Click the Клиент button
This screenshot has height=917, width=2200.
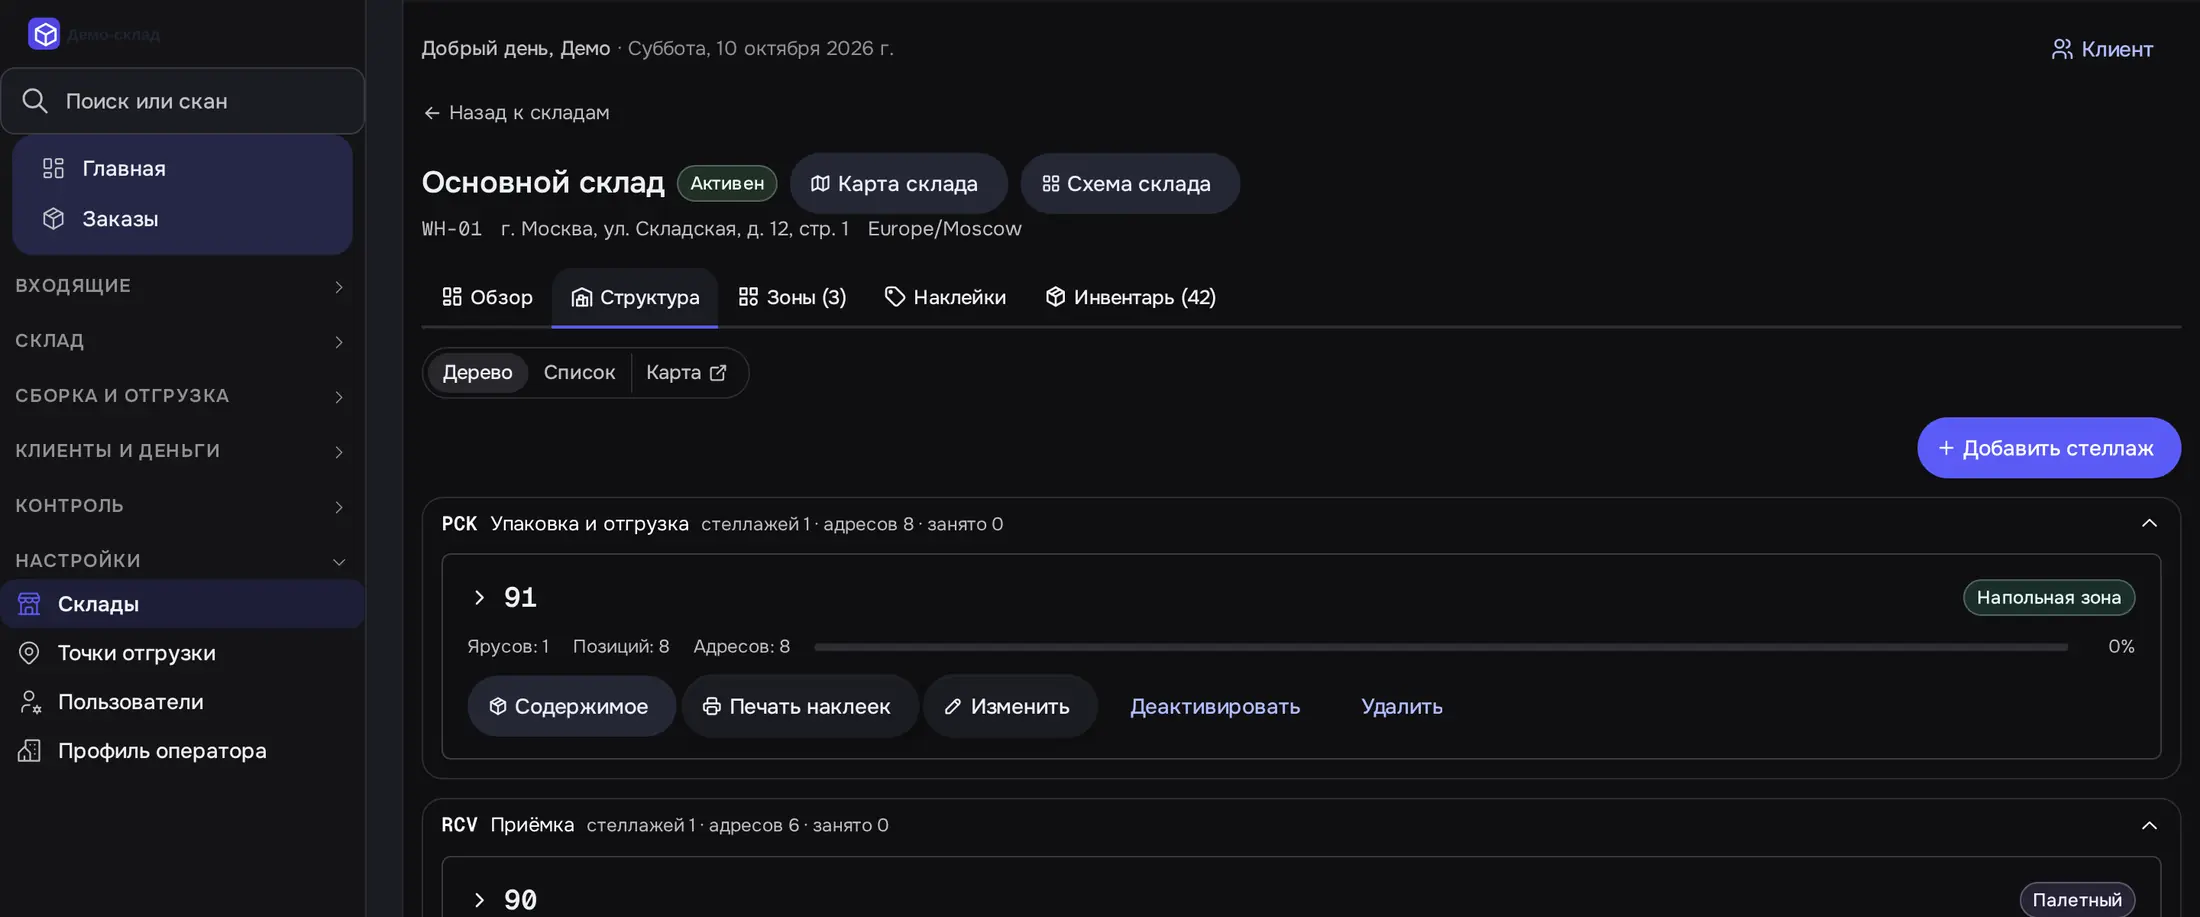(2102, 49)
